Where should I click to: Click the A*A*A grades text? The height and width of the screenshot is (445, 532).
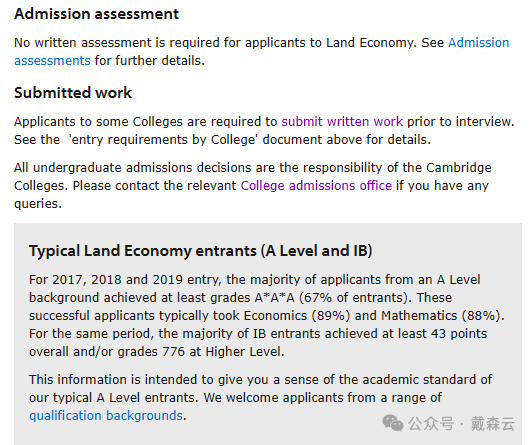pyautogui.click(x=274, y=297)
